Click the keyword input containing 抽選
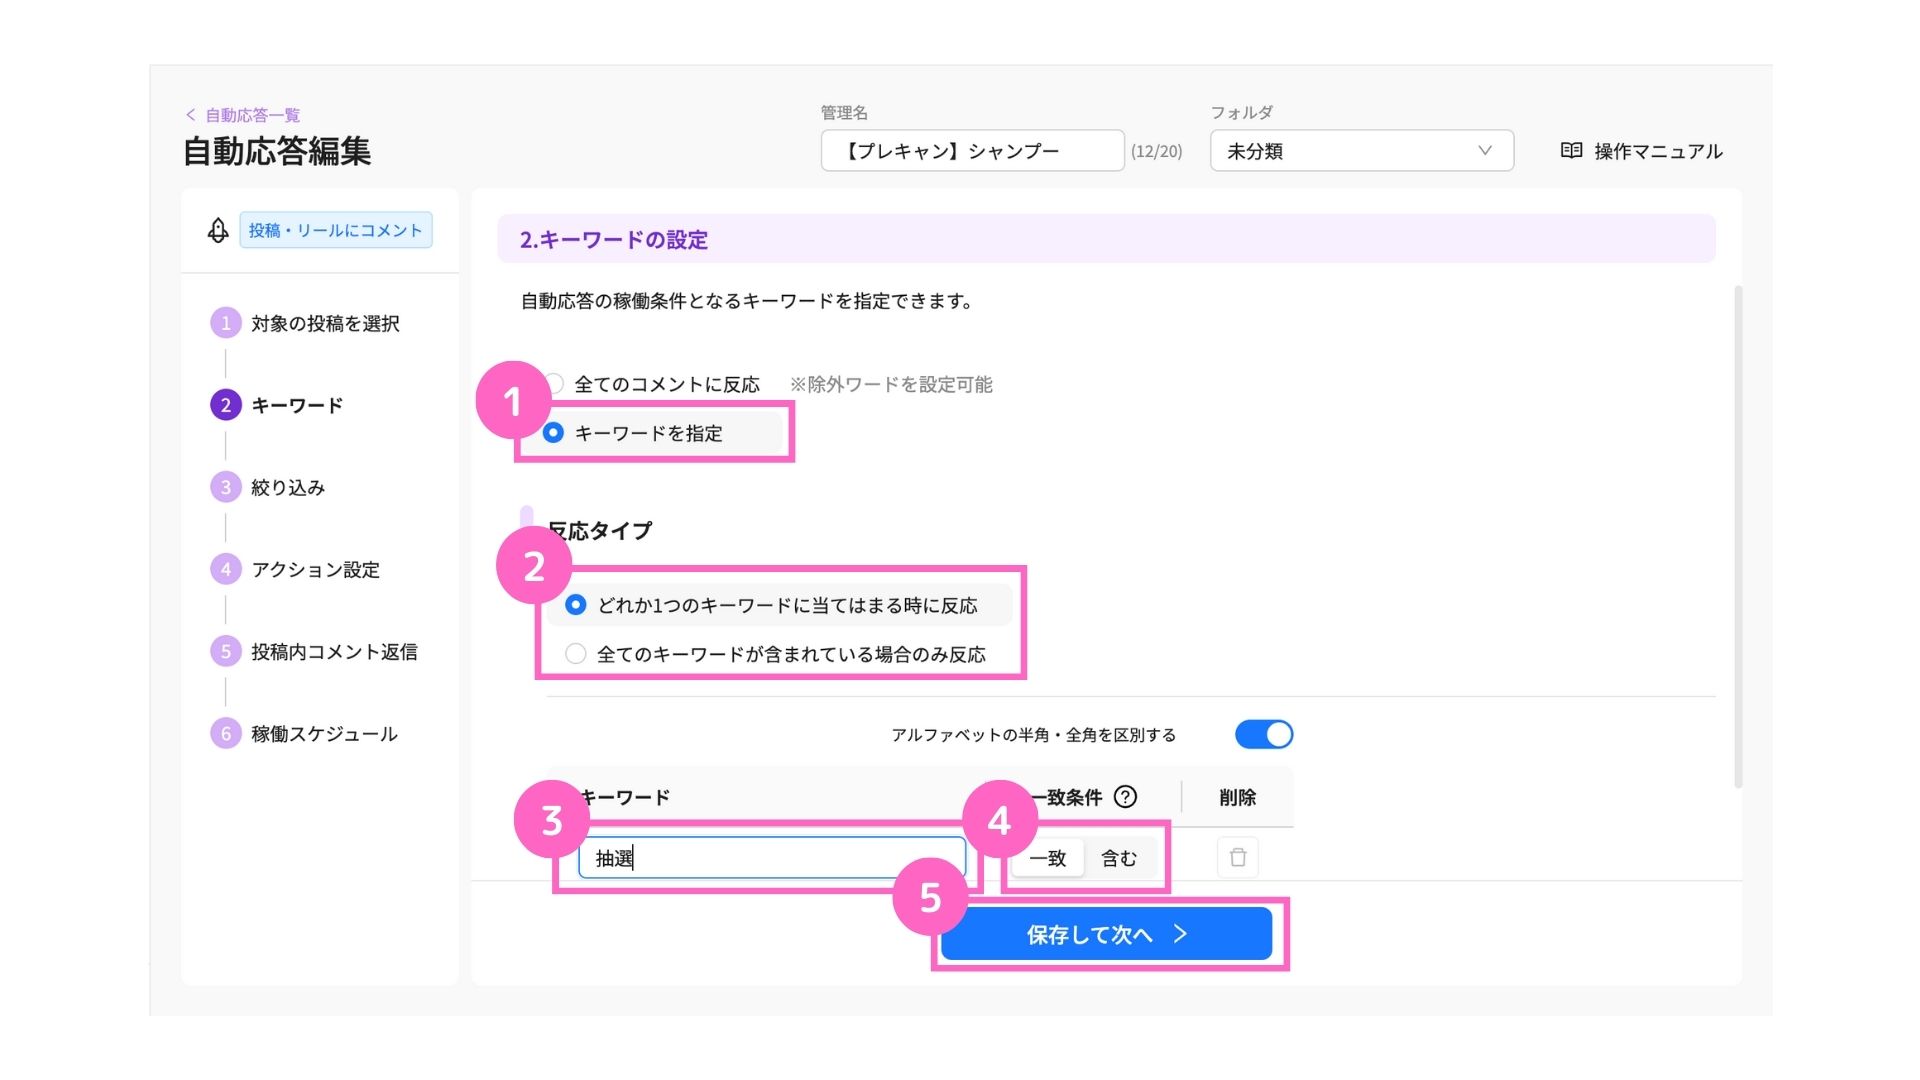Image resolution: width=1920 pixels, height=1080 pixels. click(772, 858)
